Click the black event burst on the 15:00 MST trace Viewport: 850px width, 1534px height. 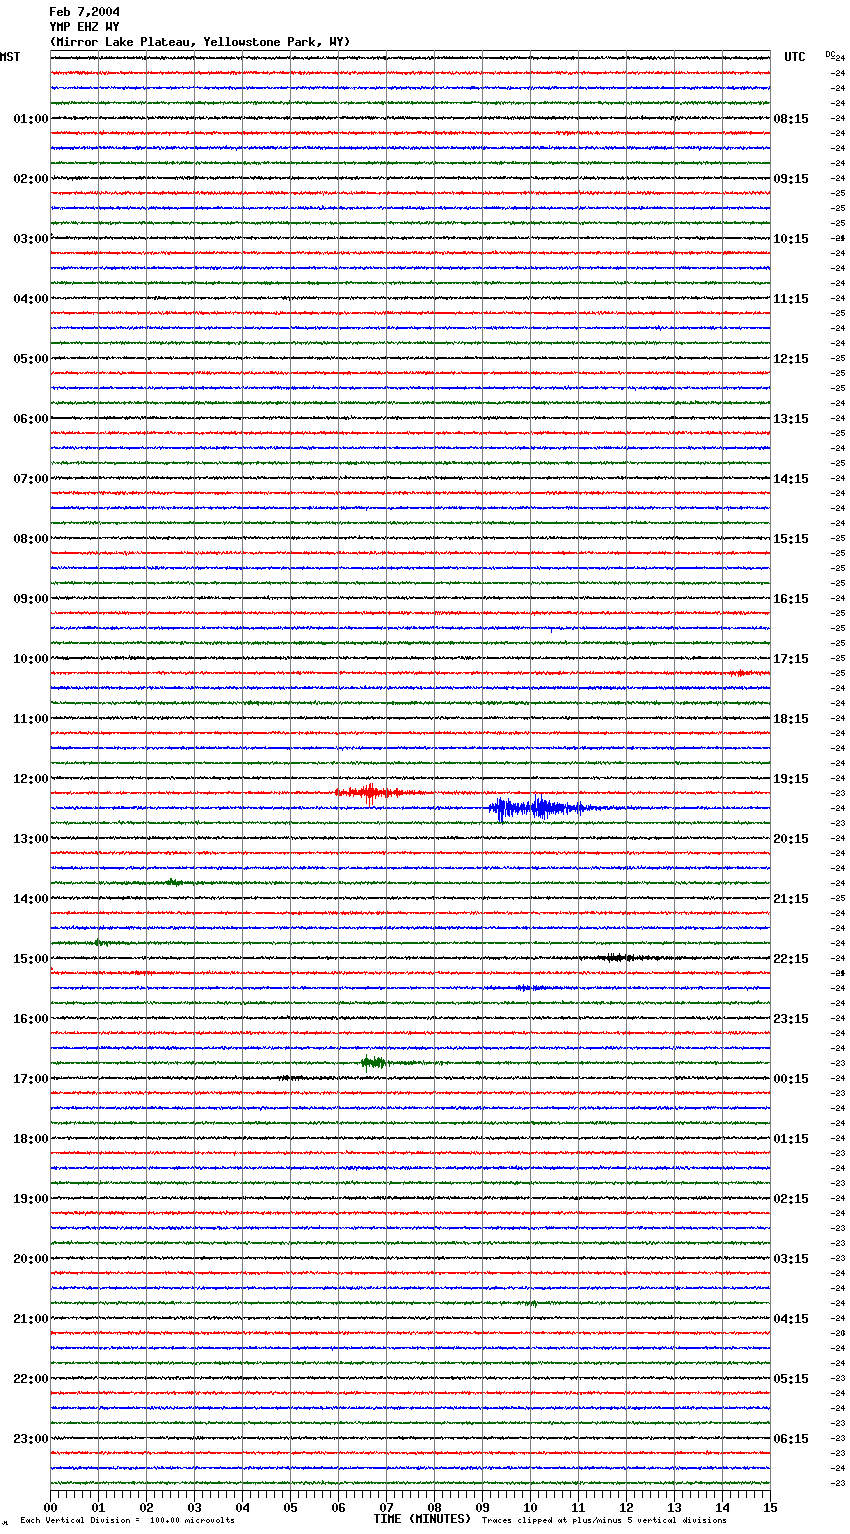pos(617,958)
